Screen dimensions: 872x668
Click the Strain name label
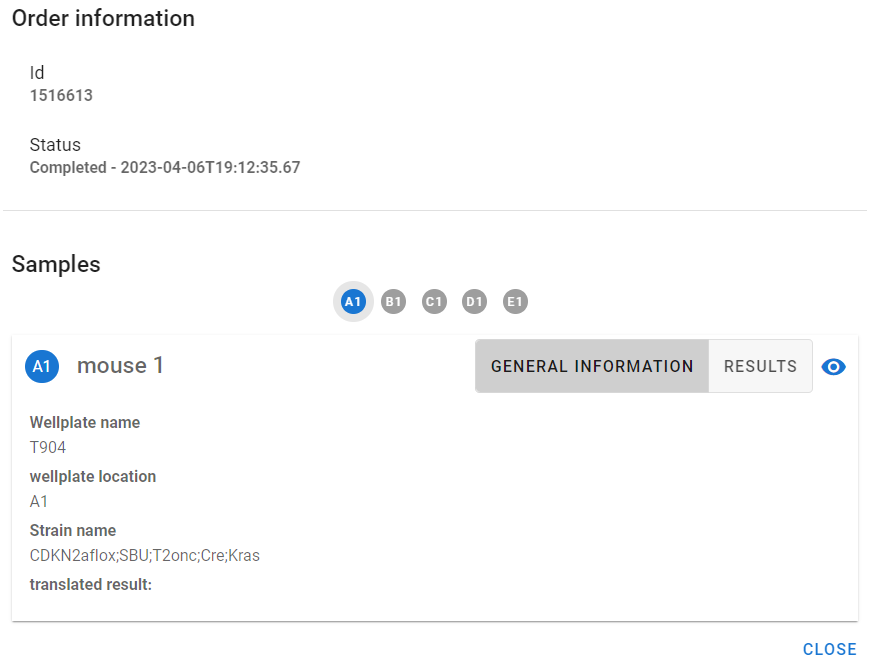[x=73, y=530]
